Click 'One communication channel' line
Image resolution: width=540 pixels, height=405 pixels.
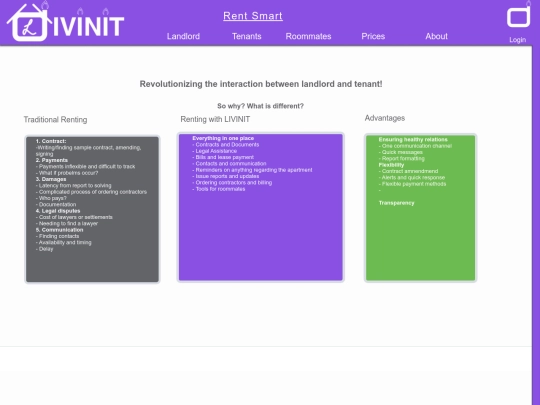click(415, 146)
